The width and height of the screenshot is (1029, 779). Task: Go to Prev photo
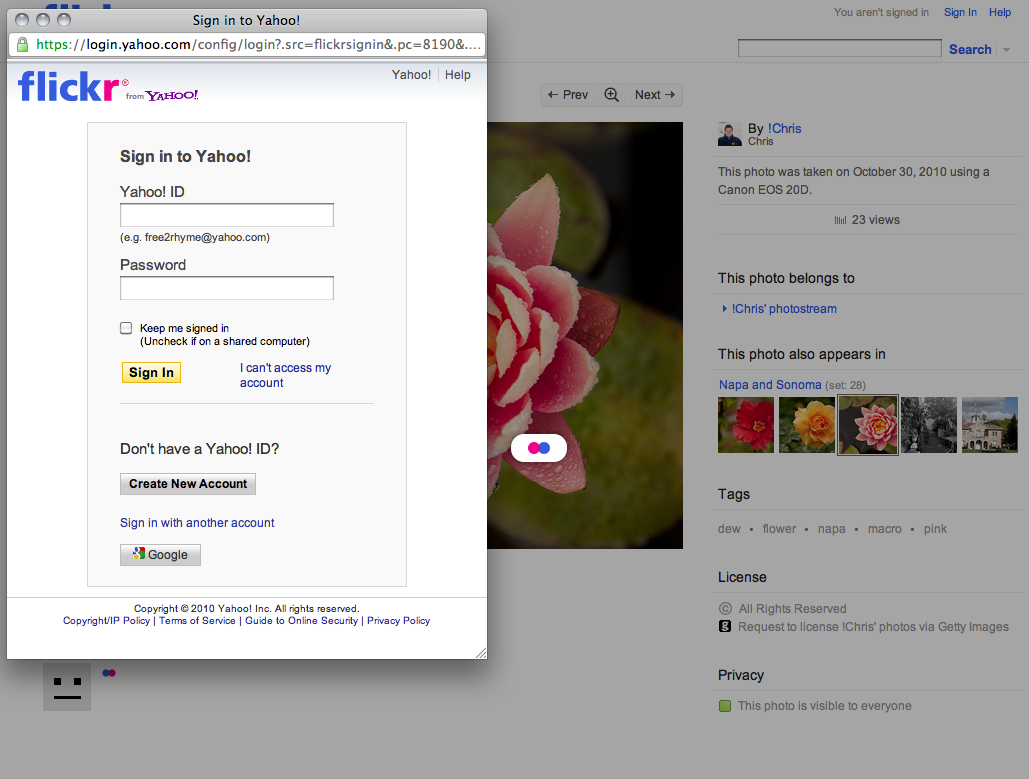point(568,95)
